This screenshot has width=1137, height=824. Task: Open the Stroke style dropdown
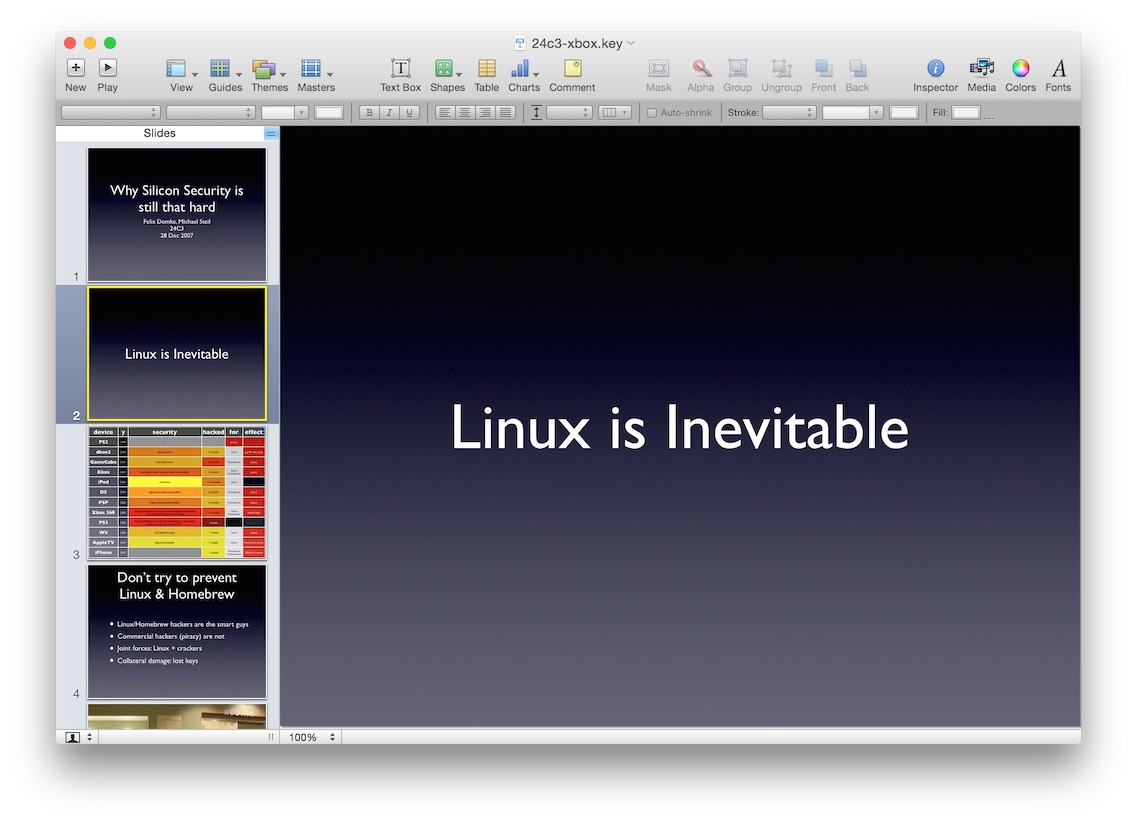click(789, 113)
